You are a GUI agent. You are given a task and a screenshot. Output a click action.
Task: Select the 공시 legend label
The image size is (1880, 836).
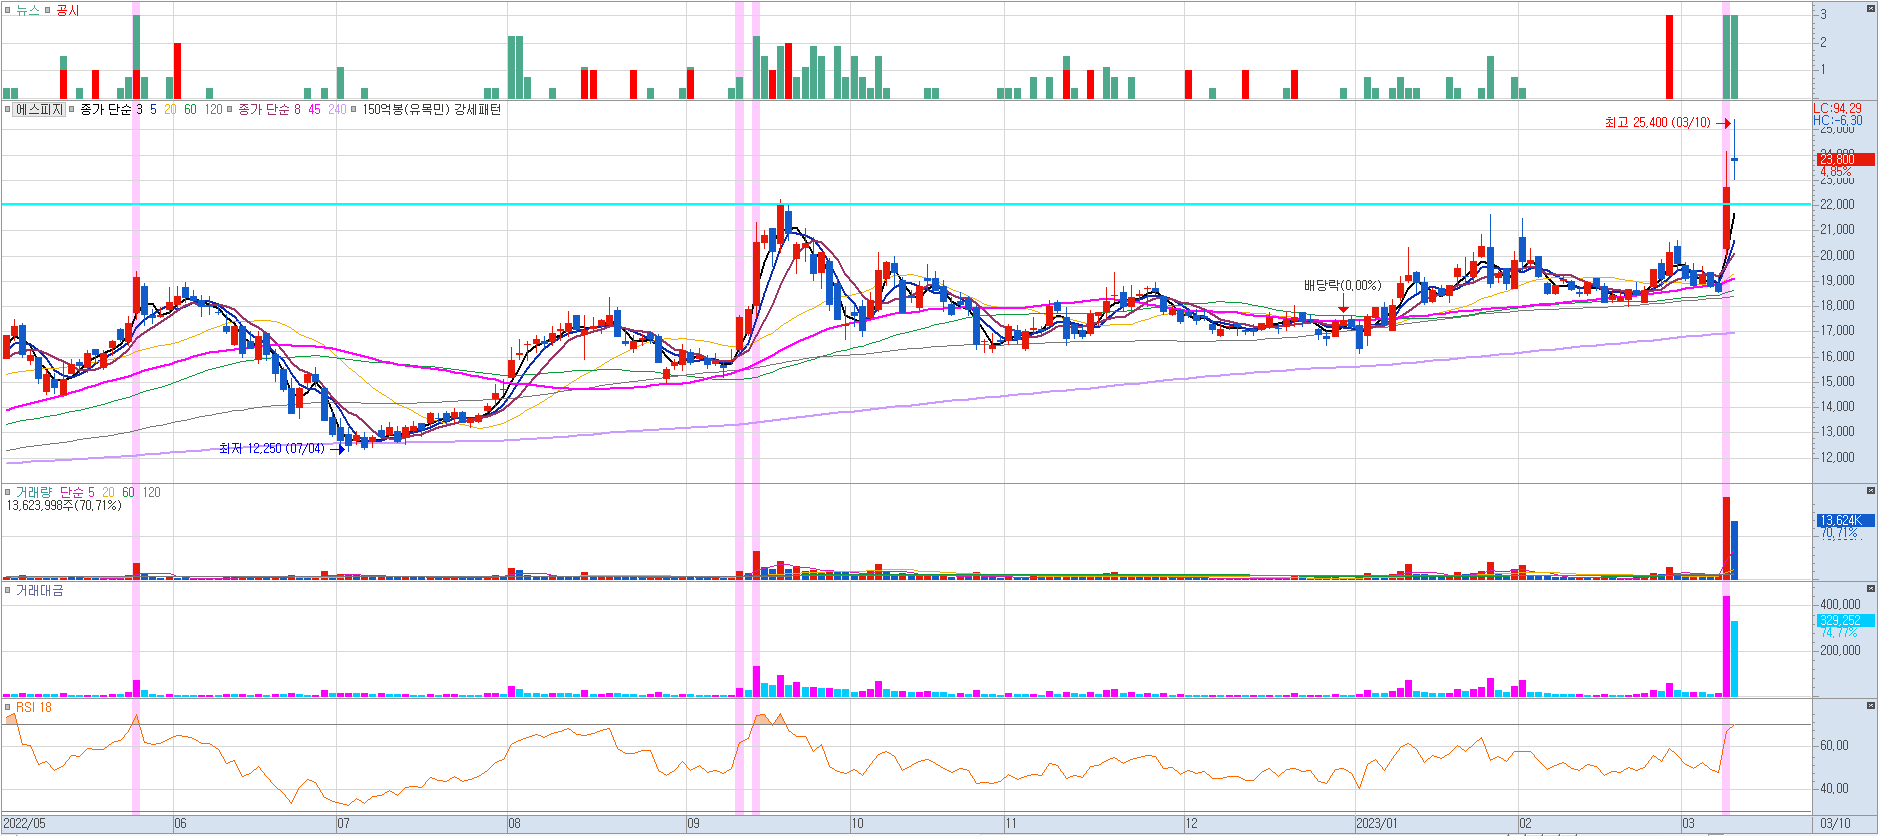click(67, 10)
